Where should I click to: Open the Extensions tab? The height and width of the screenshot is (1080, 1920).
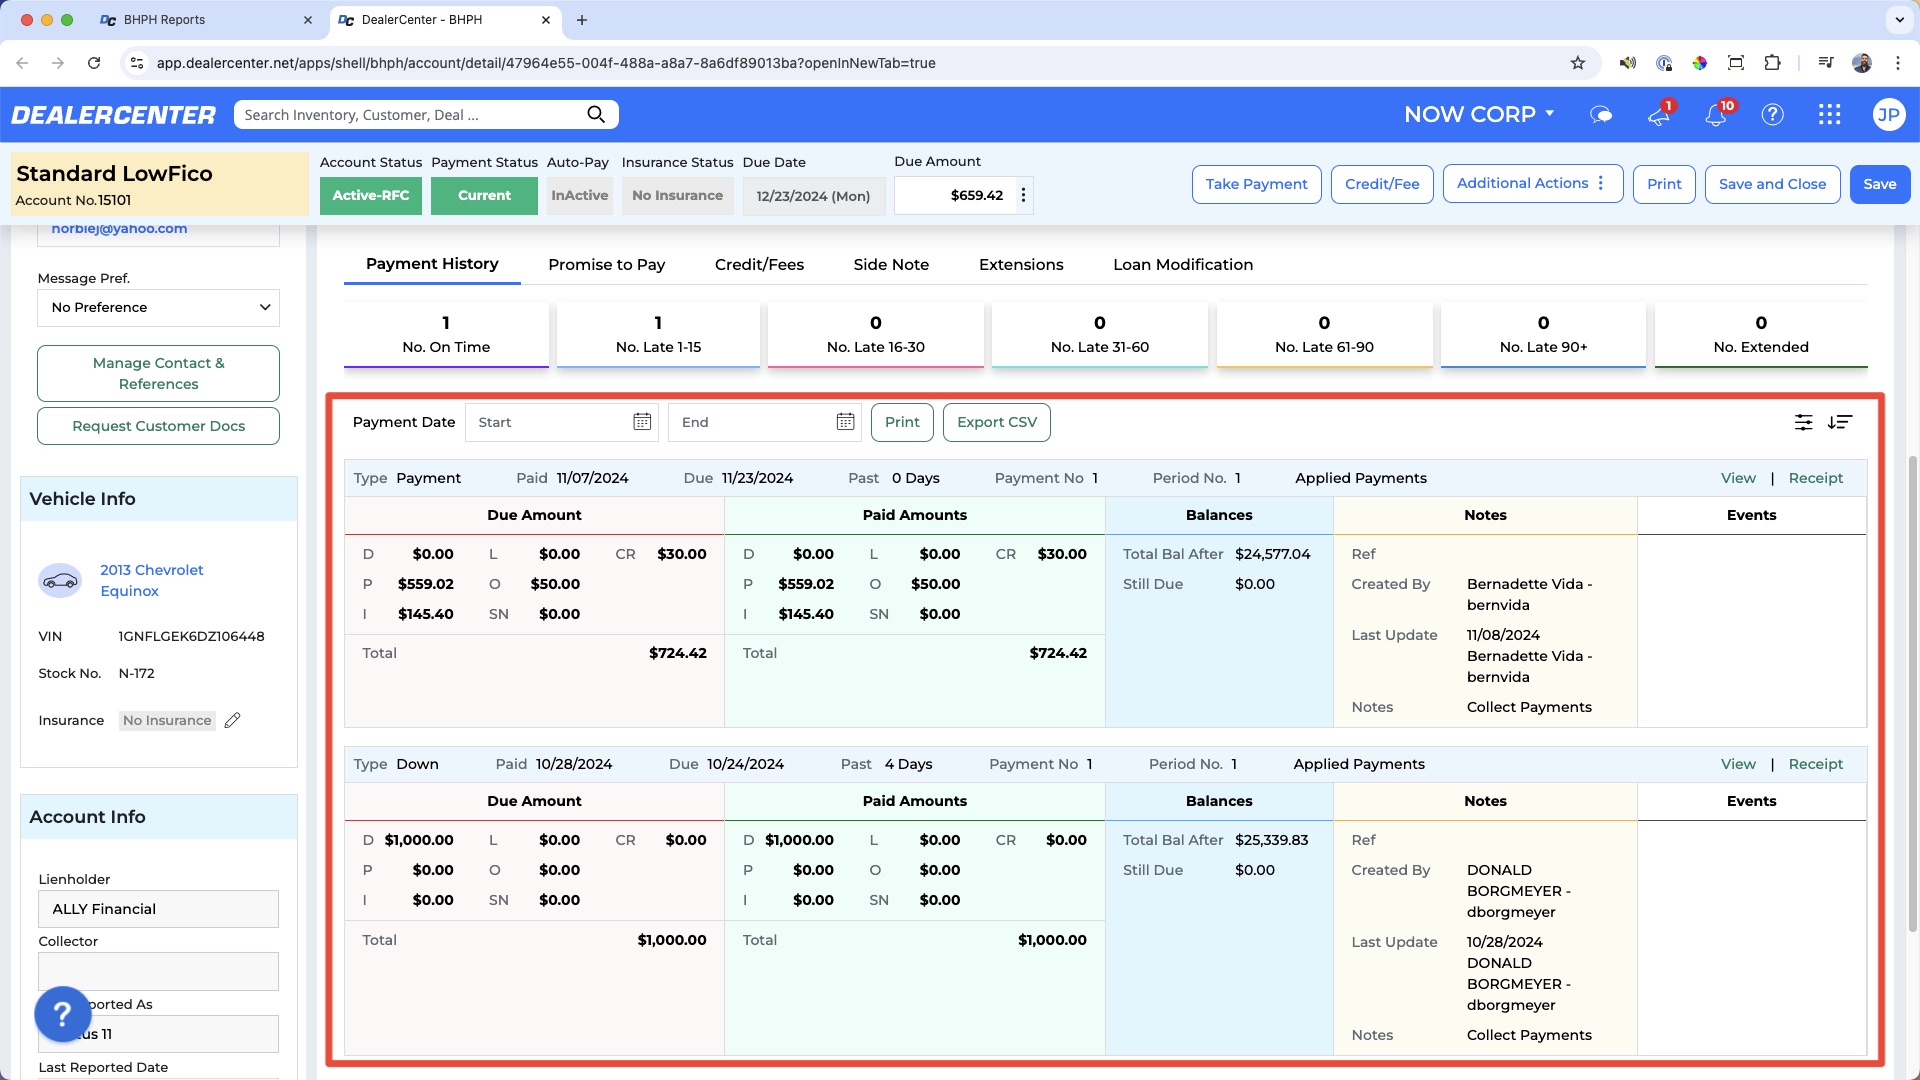click(1021, 265)
